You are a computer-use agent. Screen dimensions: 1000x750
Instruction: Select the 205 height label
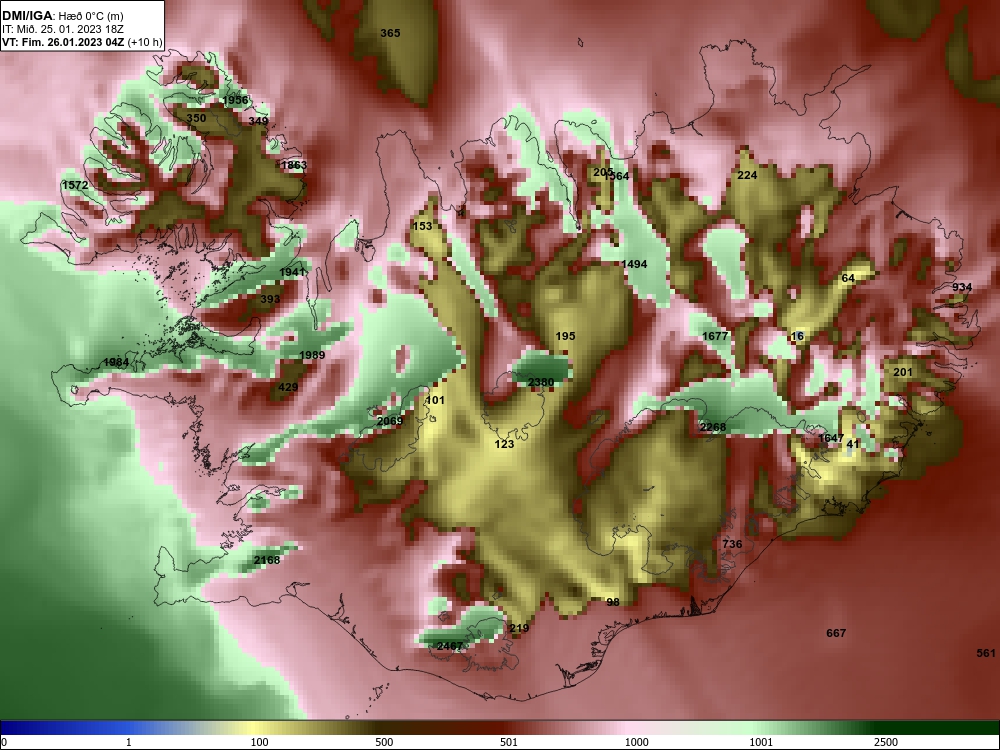(x=603, y=172)
